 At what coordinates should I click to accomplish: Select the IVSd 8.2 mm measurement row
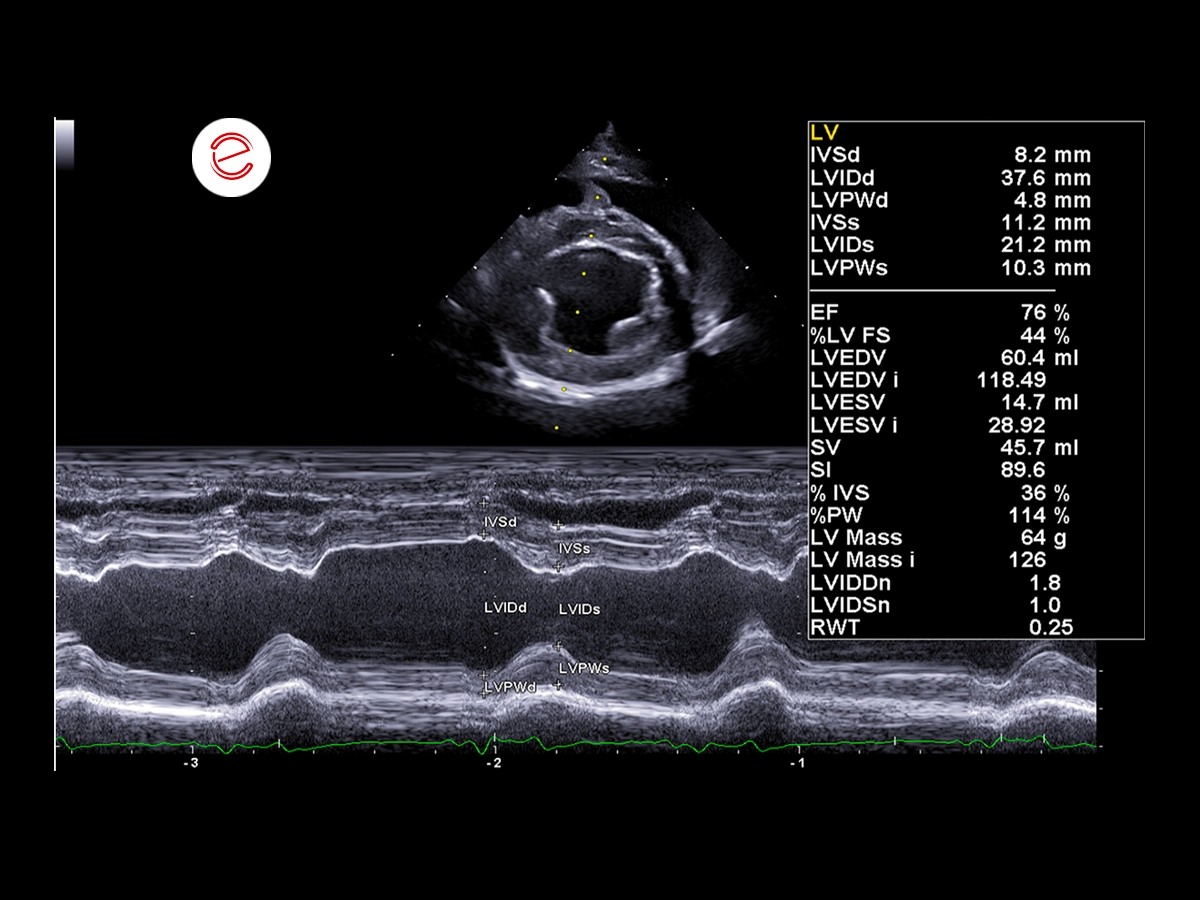[950, 156]
